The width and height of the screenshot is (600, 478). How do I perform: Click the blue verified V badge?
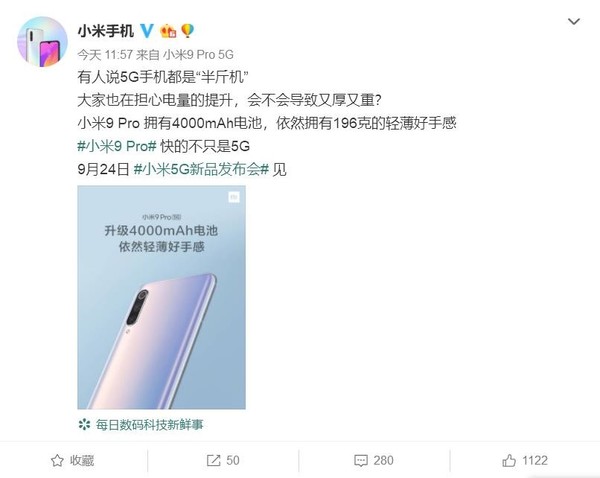click(x=147, y=31)
